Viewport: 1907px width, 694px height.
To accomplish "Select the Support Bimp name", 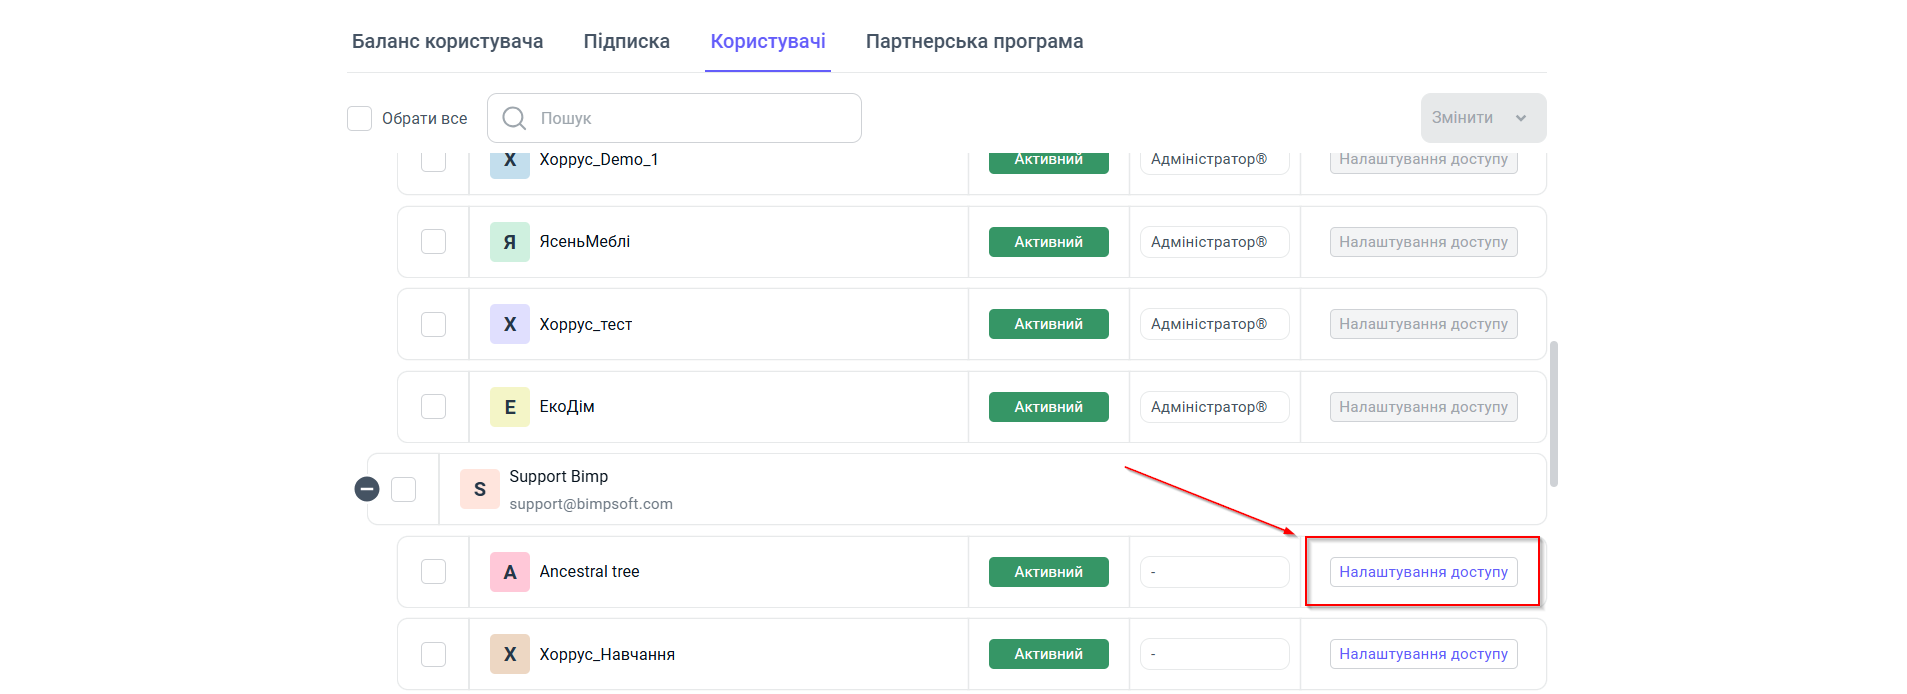I will (x=558, y=477).
